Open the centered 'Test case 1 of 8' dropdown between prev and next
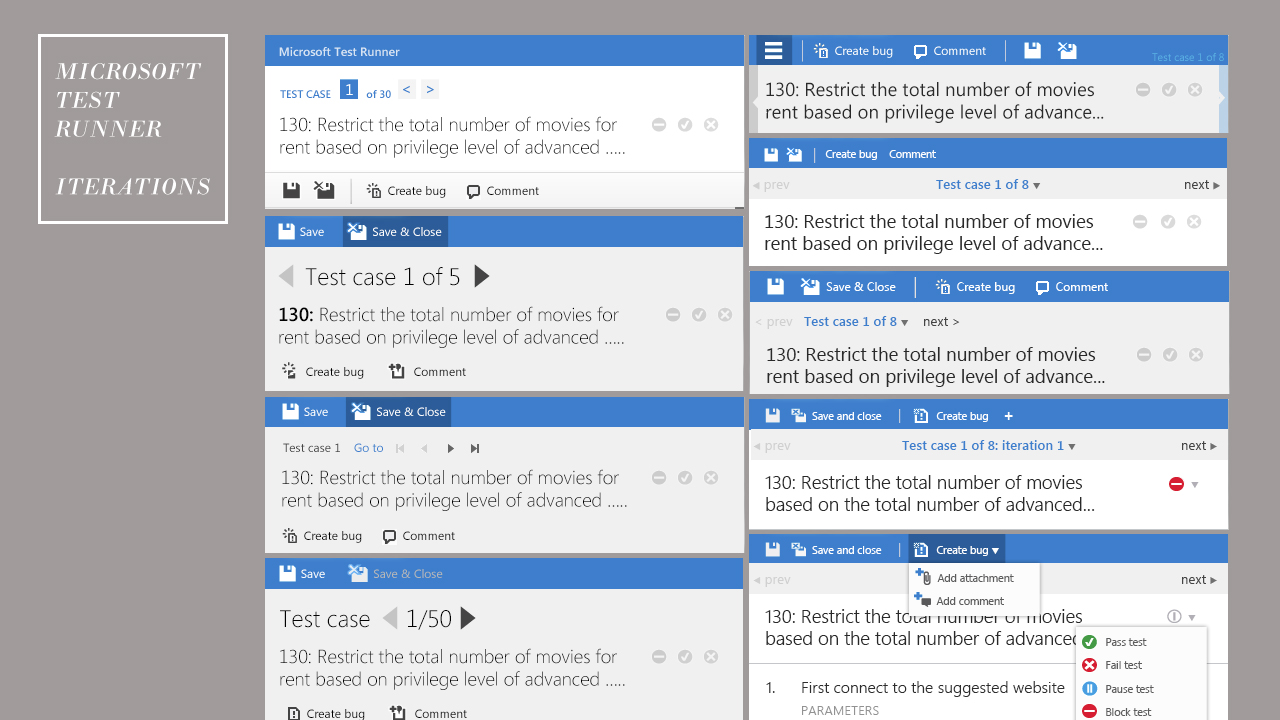 click(x=988, y=185)
